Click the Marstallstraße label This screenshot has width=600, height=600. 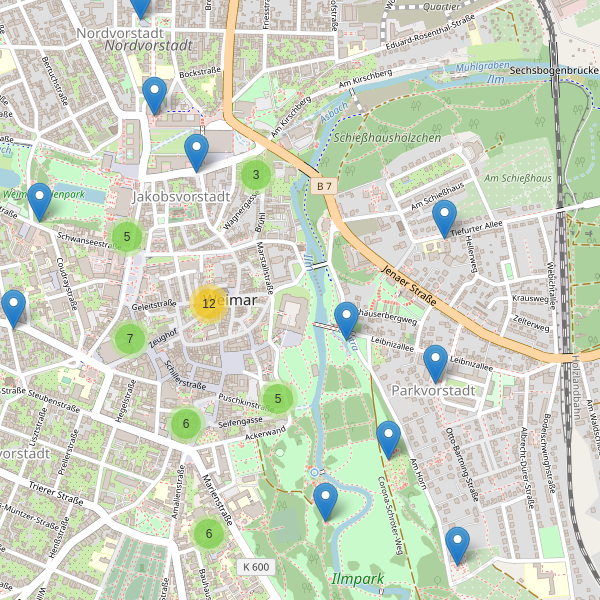tap(265, 268)
